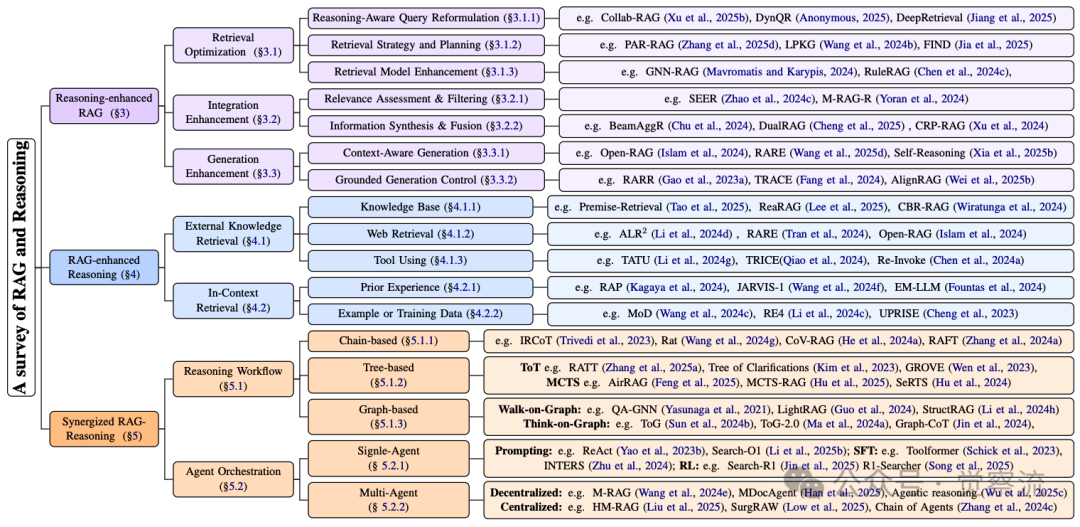This screenshot has width=1080, height=527.
Task: Click the 'External Knowledge Retrieval (§4.1)' box
Action: (x=233, y=234)
